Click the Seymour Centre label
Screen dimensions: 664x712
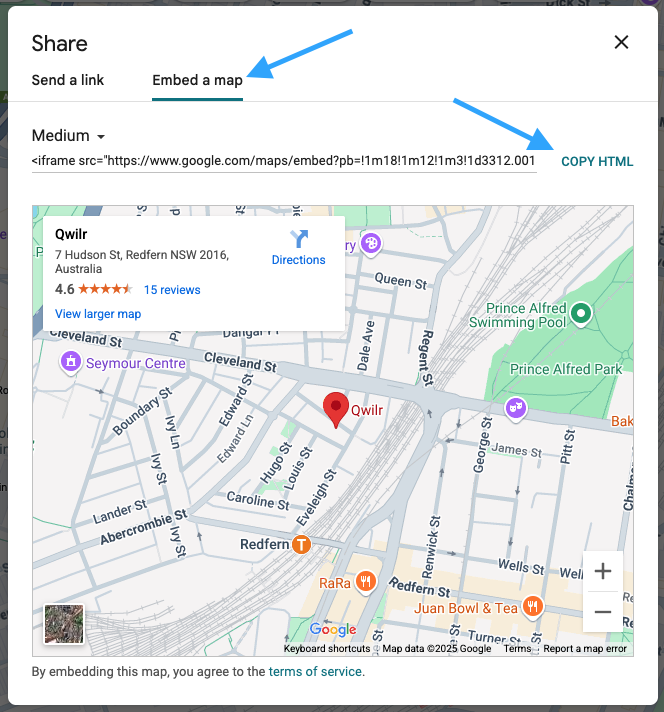(x=136, y=363)
